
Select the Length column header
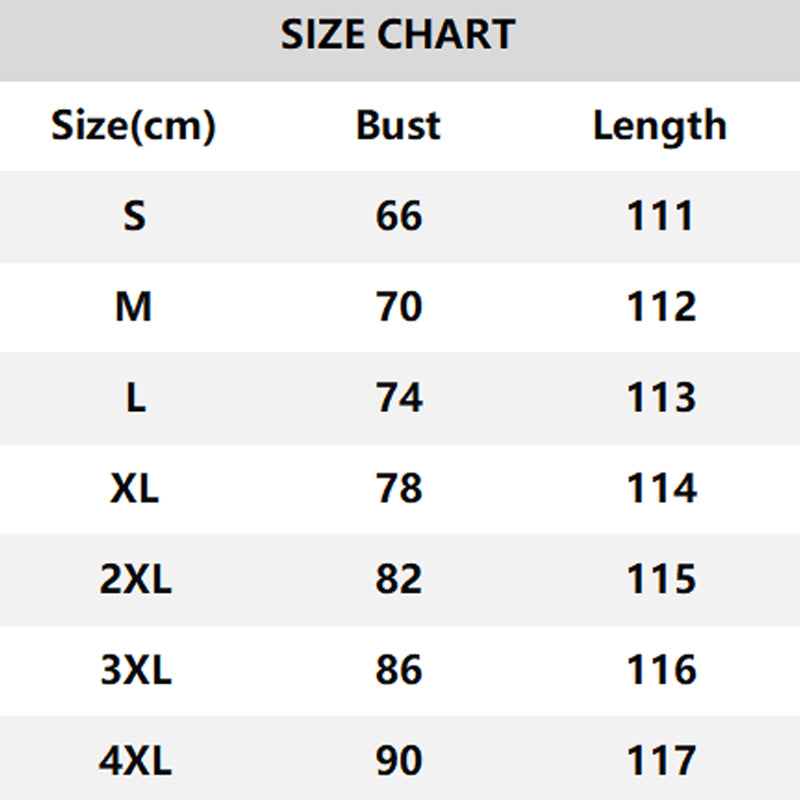click(x=659, y=126)
